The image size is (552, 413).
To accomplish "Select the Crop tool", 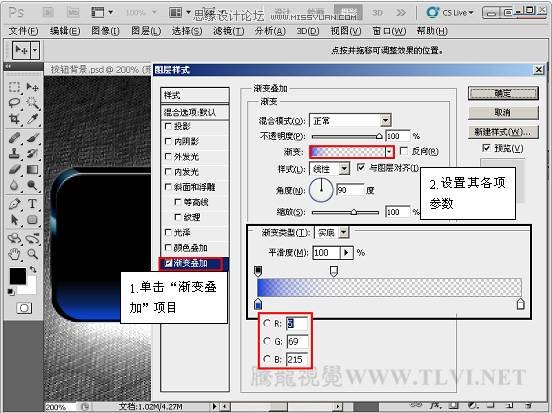I will click(x=14, y=119).
